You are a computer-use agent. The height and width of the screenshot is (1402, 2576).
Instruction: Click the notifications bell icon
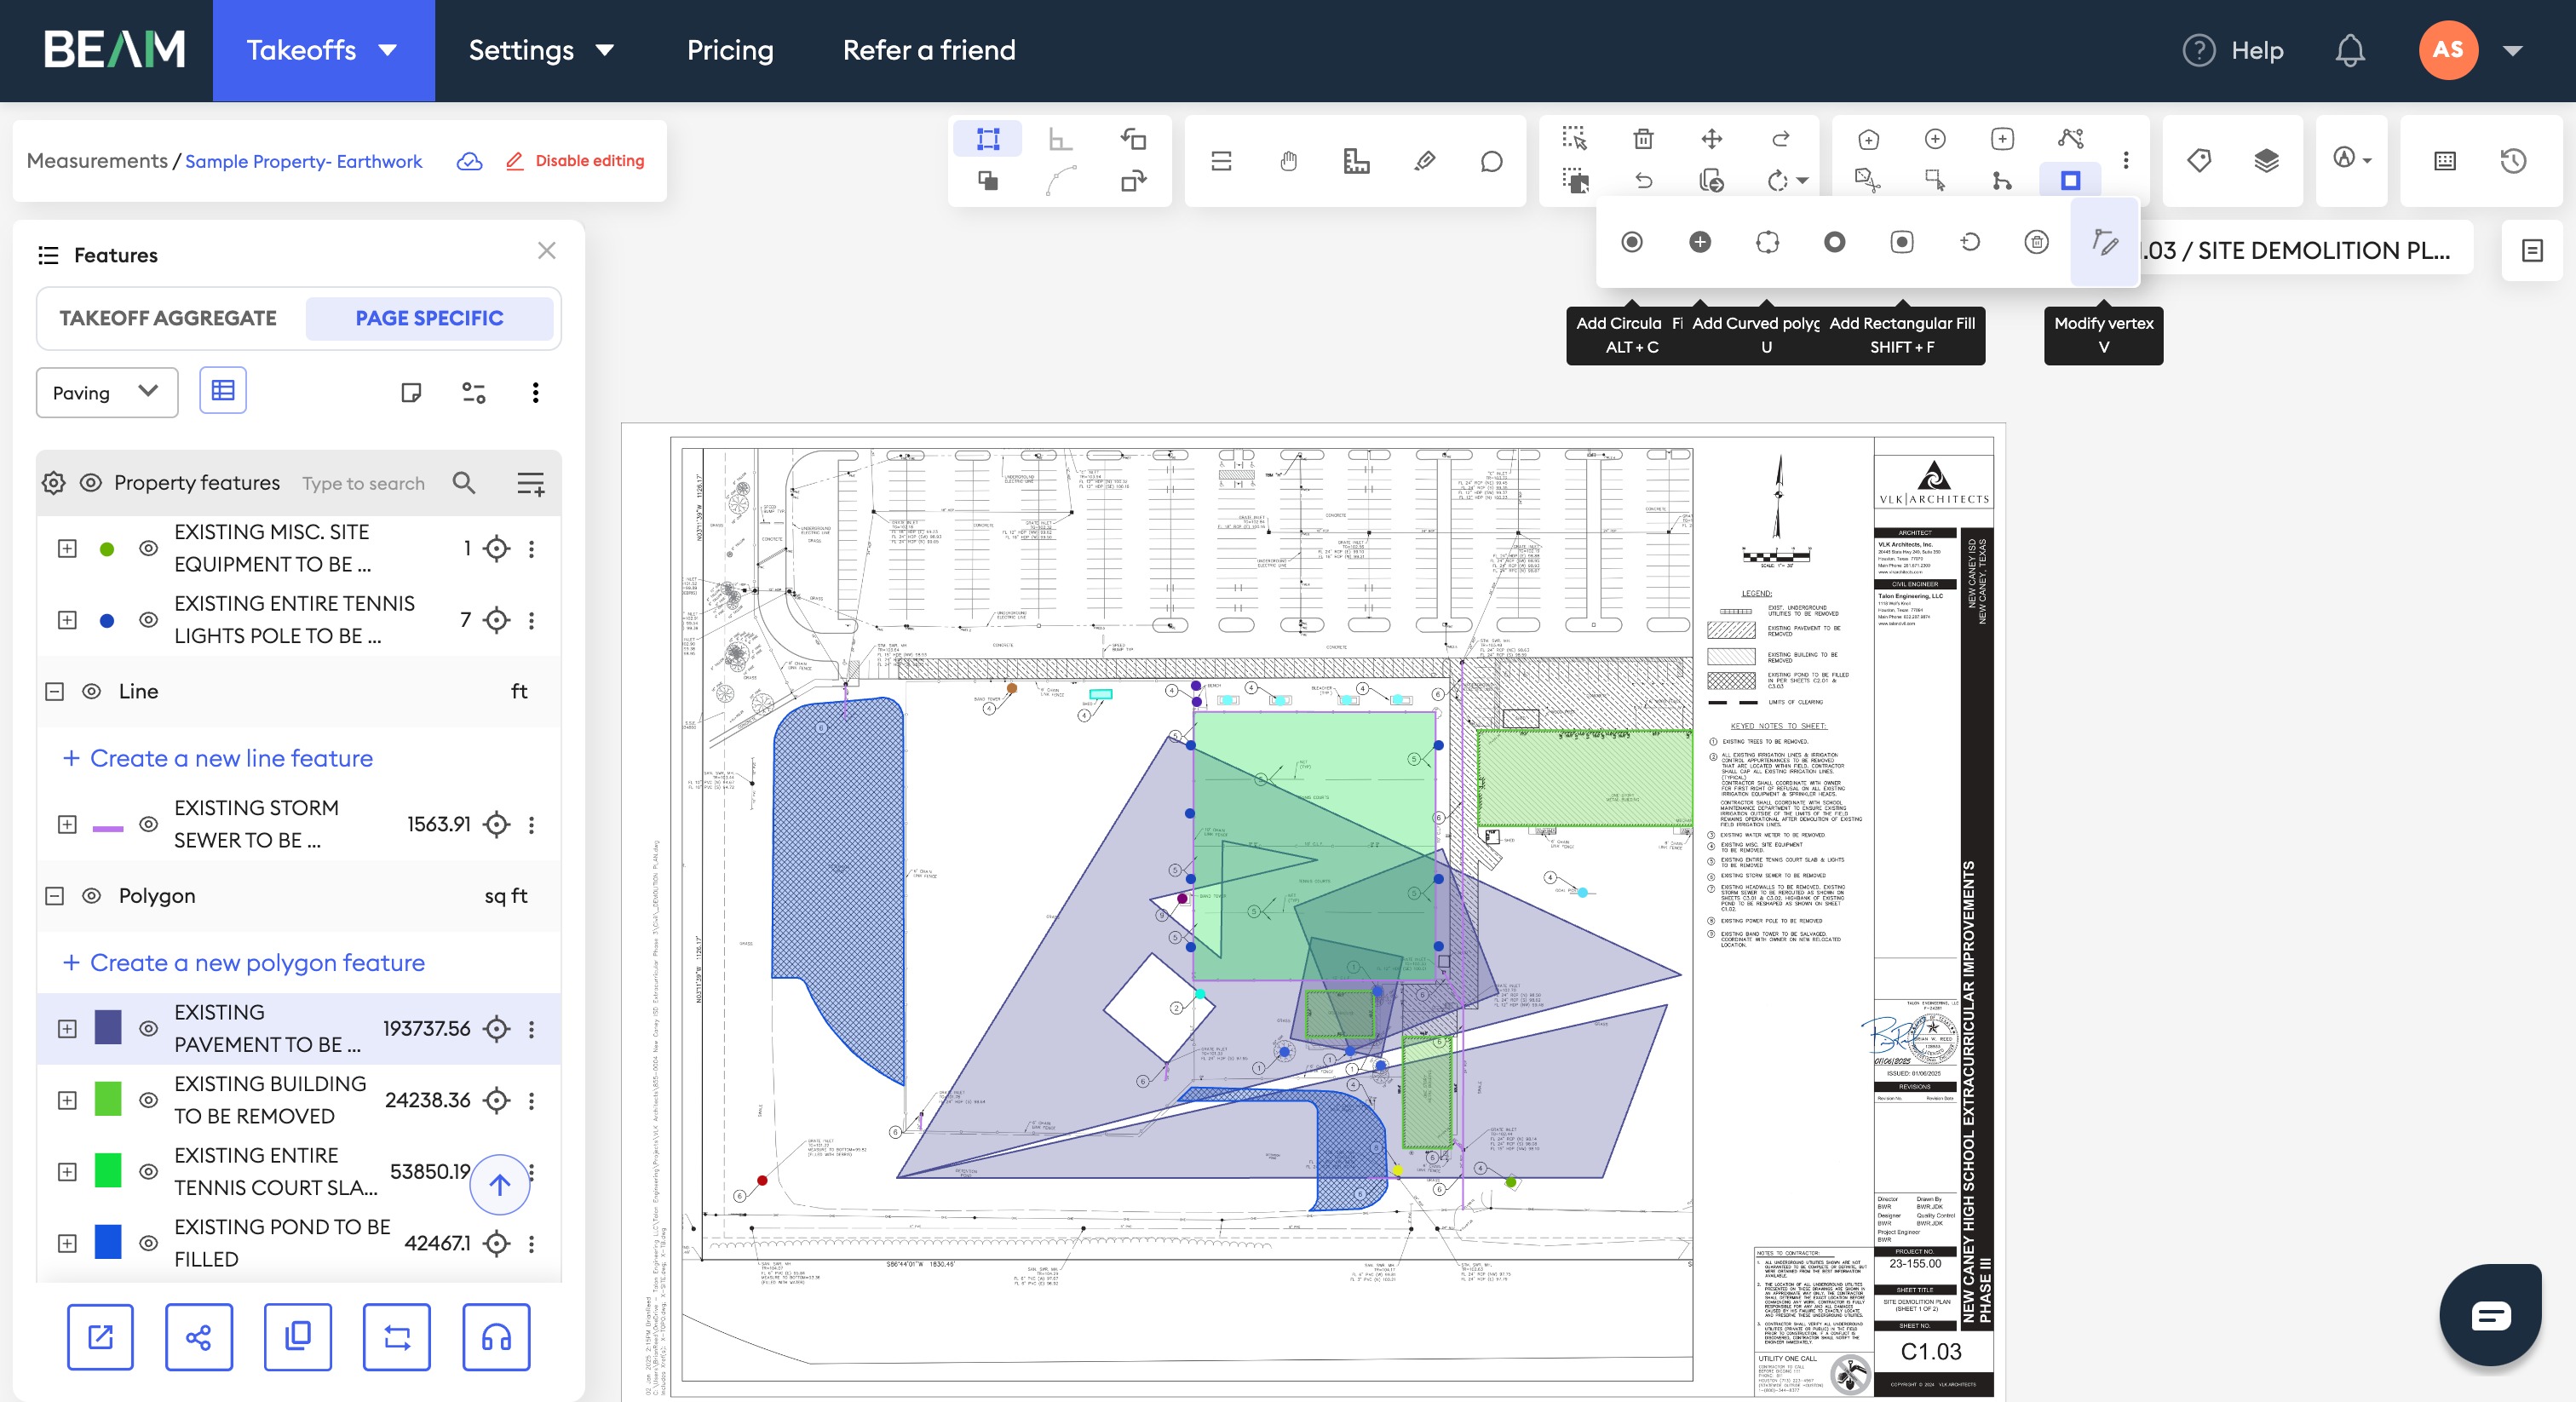coord(2349,50)
